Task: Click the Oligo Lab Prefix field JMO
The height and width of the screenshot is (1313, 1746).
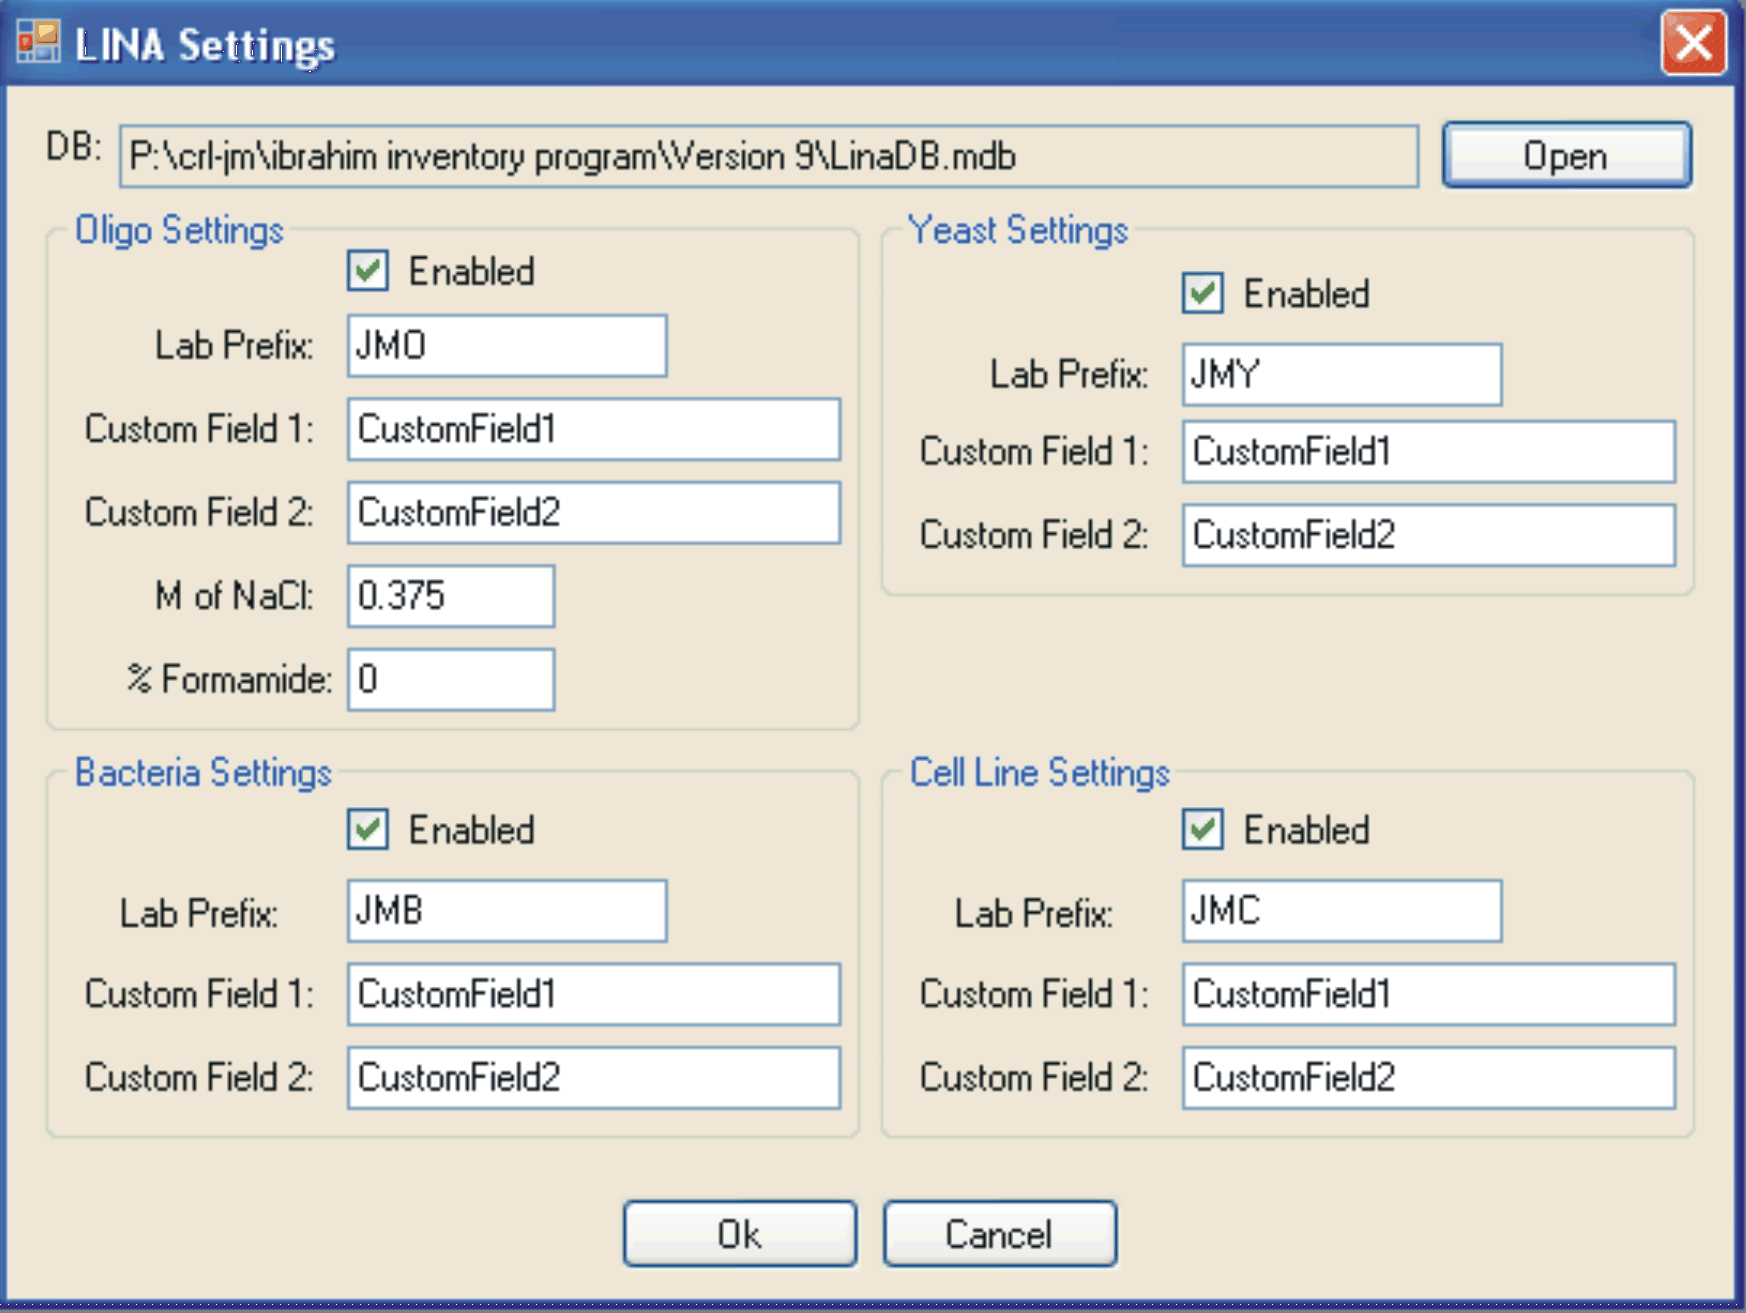Action: click(506, 346)
